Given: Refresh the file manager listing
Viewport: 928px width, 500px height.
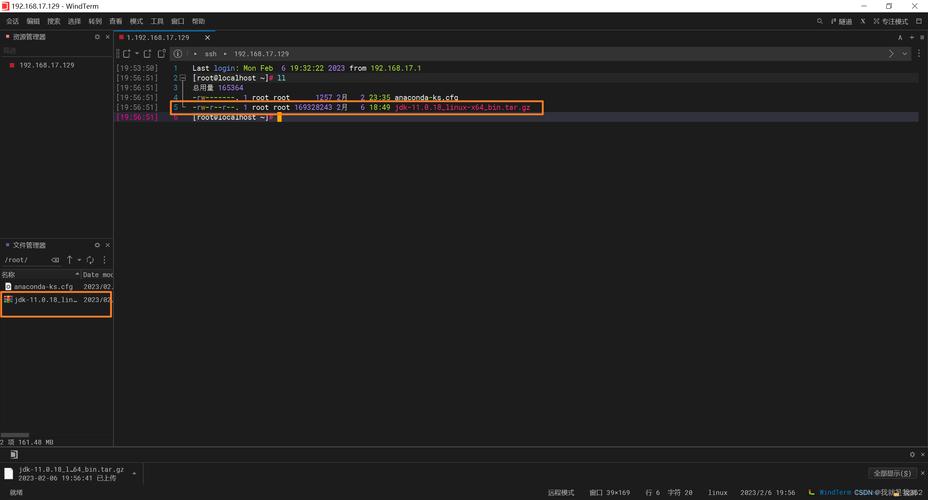Looking at the screenshot, I should 91,260.
